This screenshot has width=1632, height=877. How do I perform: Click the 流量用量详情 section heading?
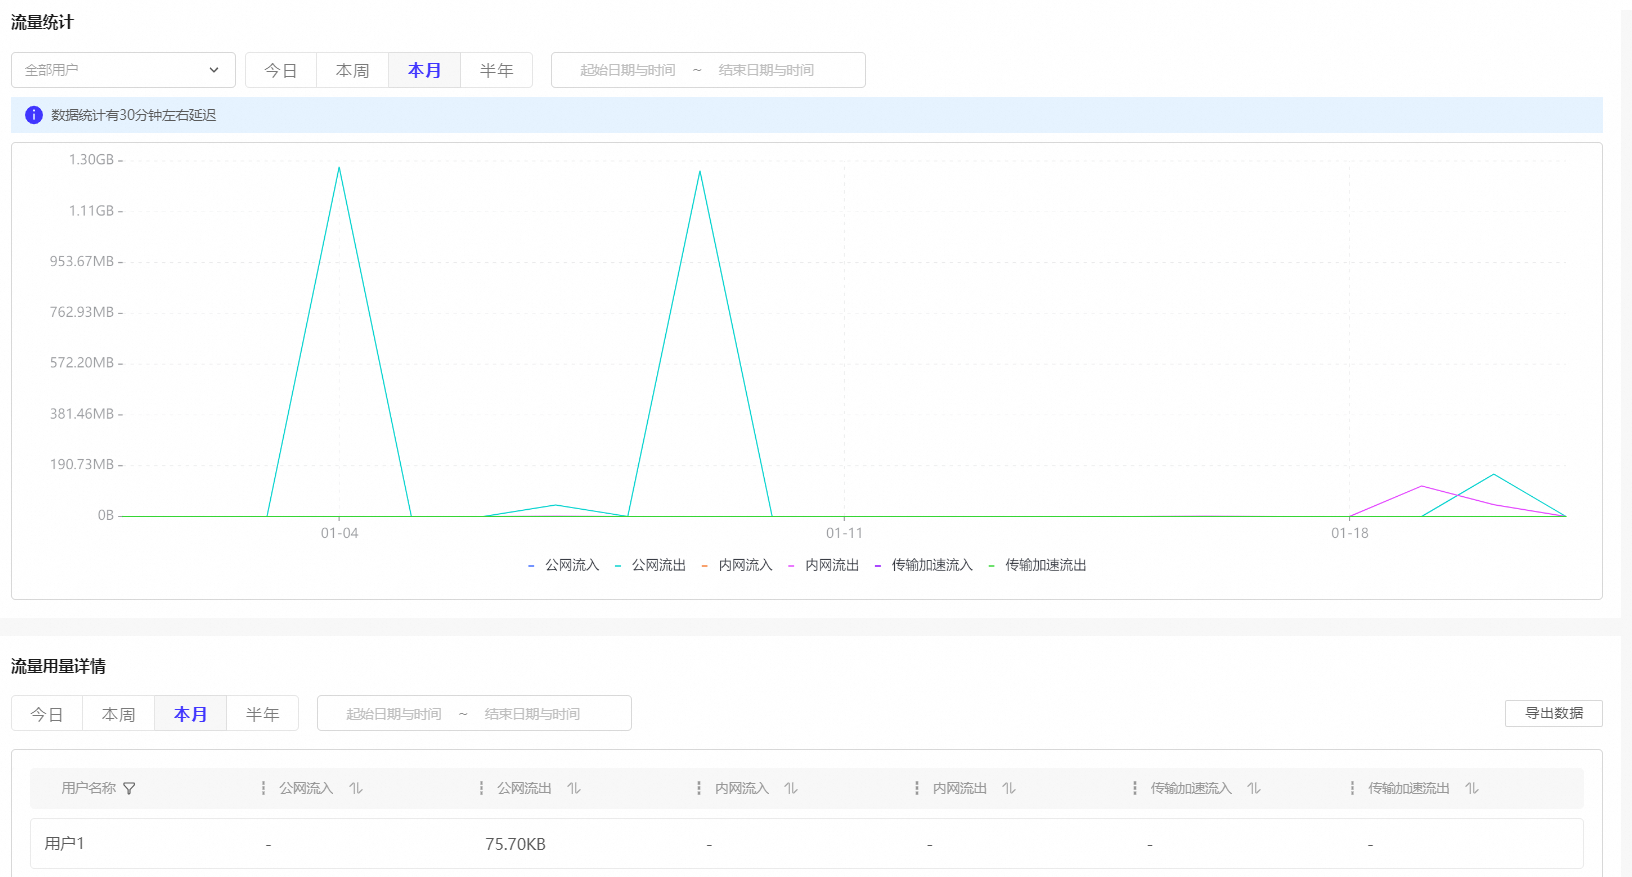pos(58,666)
